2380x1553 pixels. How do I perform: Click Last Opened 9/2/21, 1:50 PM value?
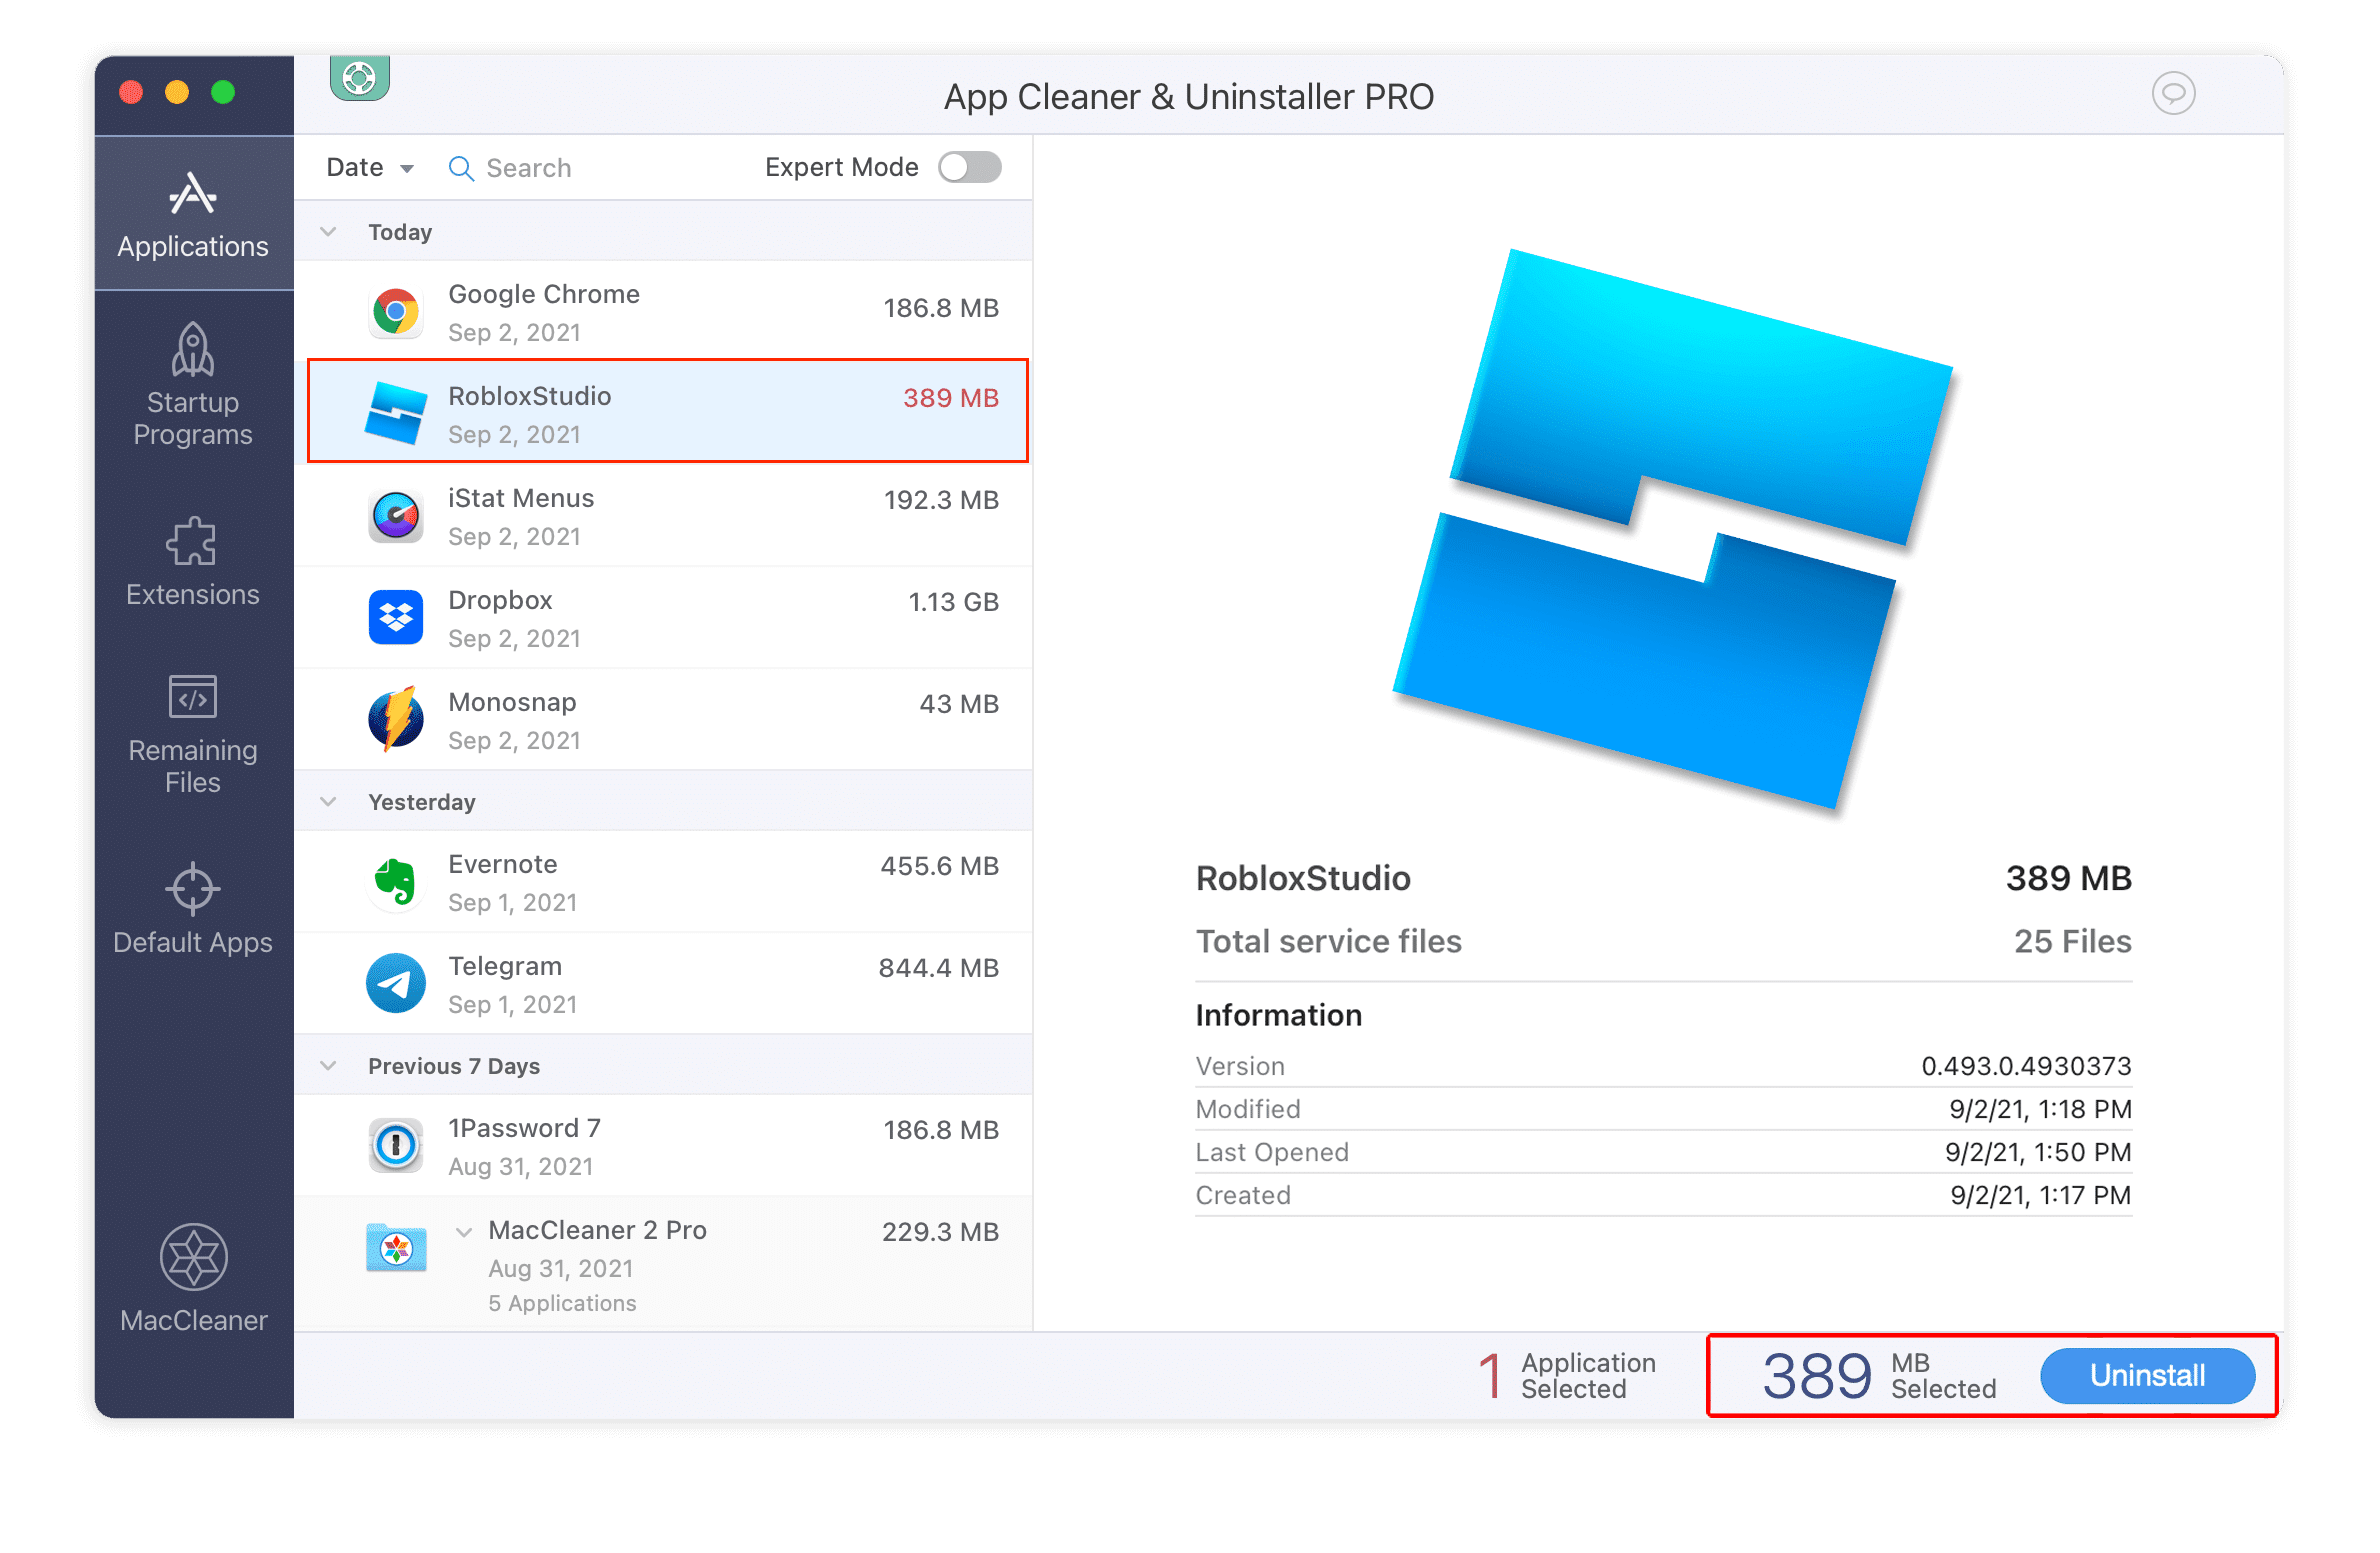click(x=2038, y=1152)
